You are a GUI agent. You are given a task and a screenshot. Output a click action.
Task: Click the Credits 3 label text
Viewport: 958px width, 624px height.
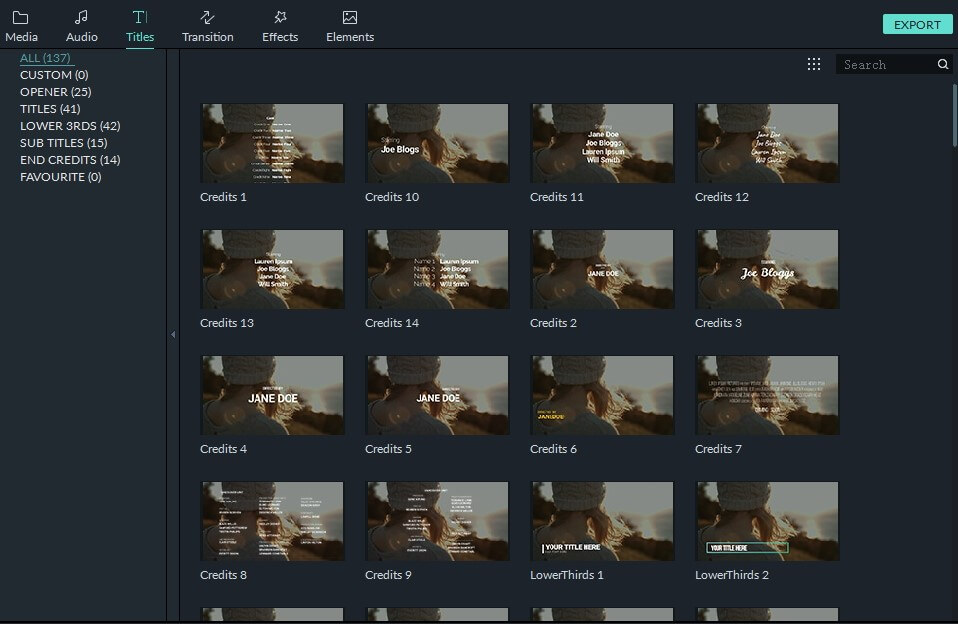click(x=718, y=323)
